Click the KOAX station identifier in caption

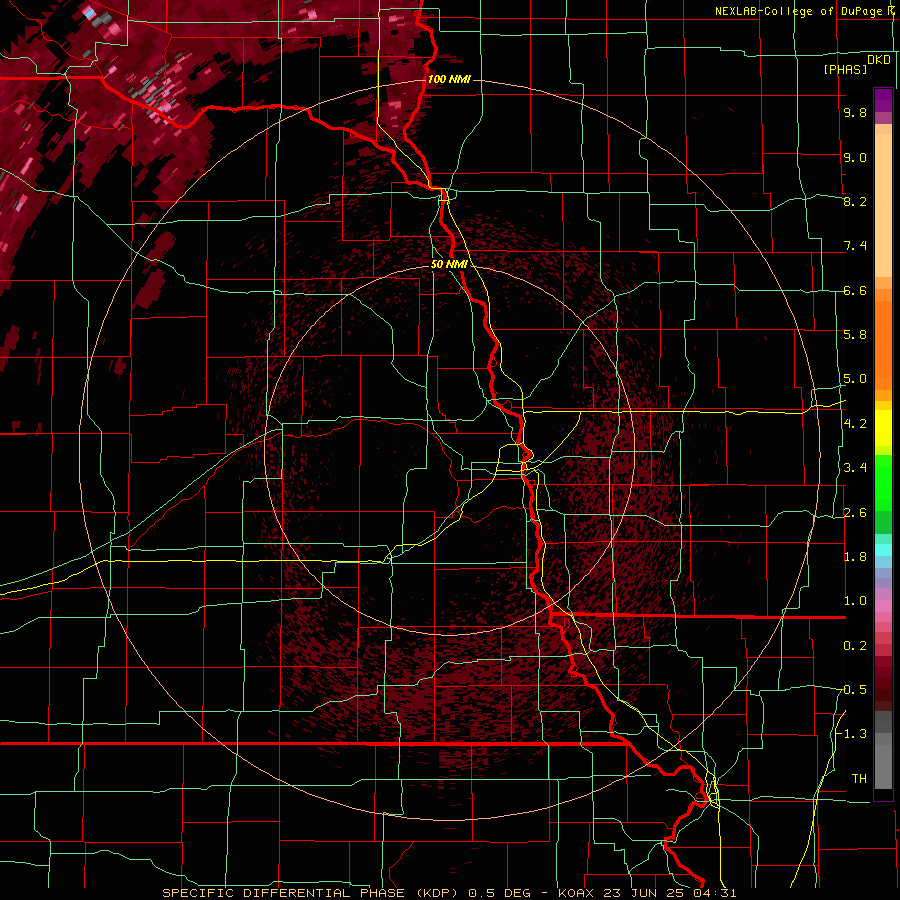[x=579, y=893]
